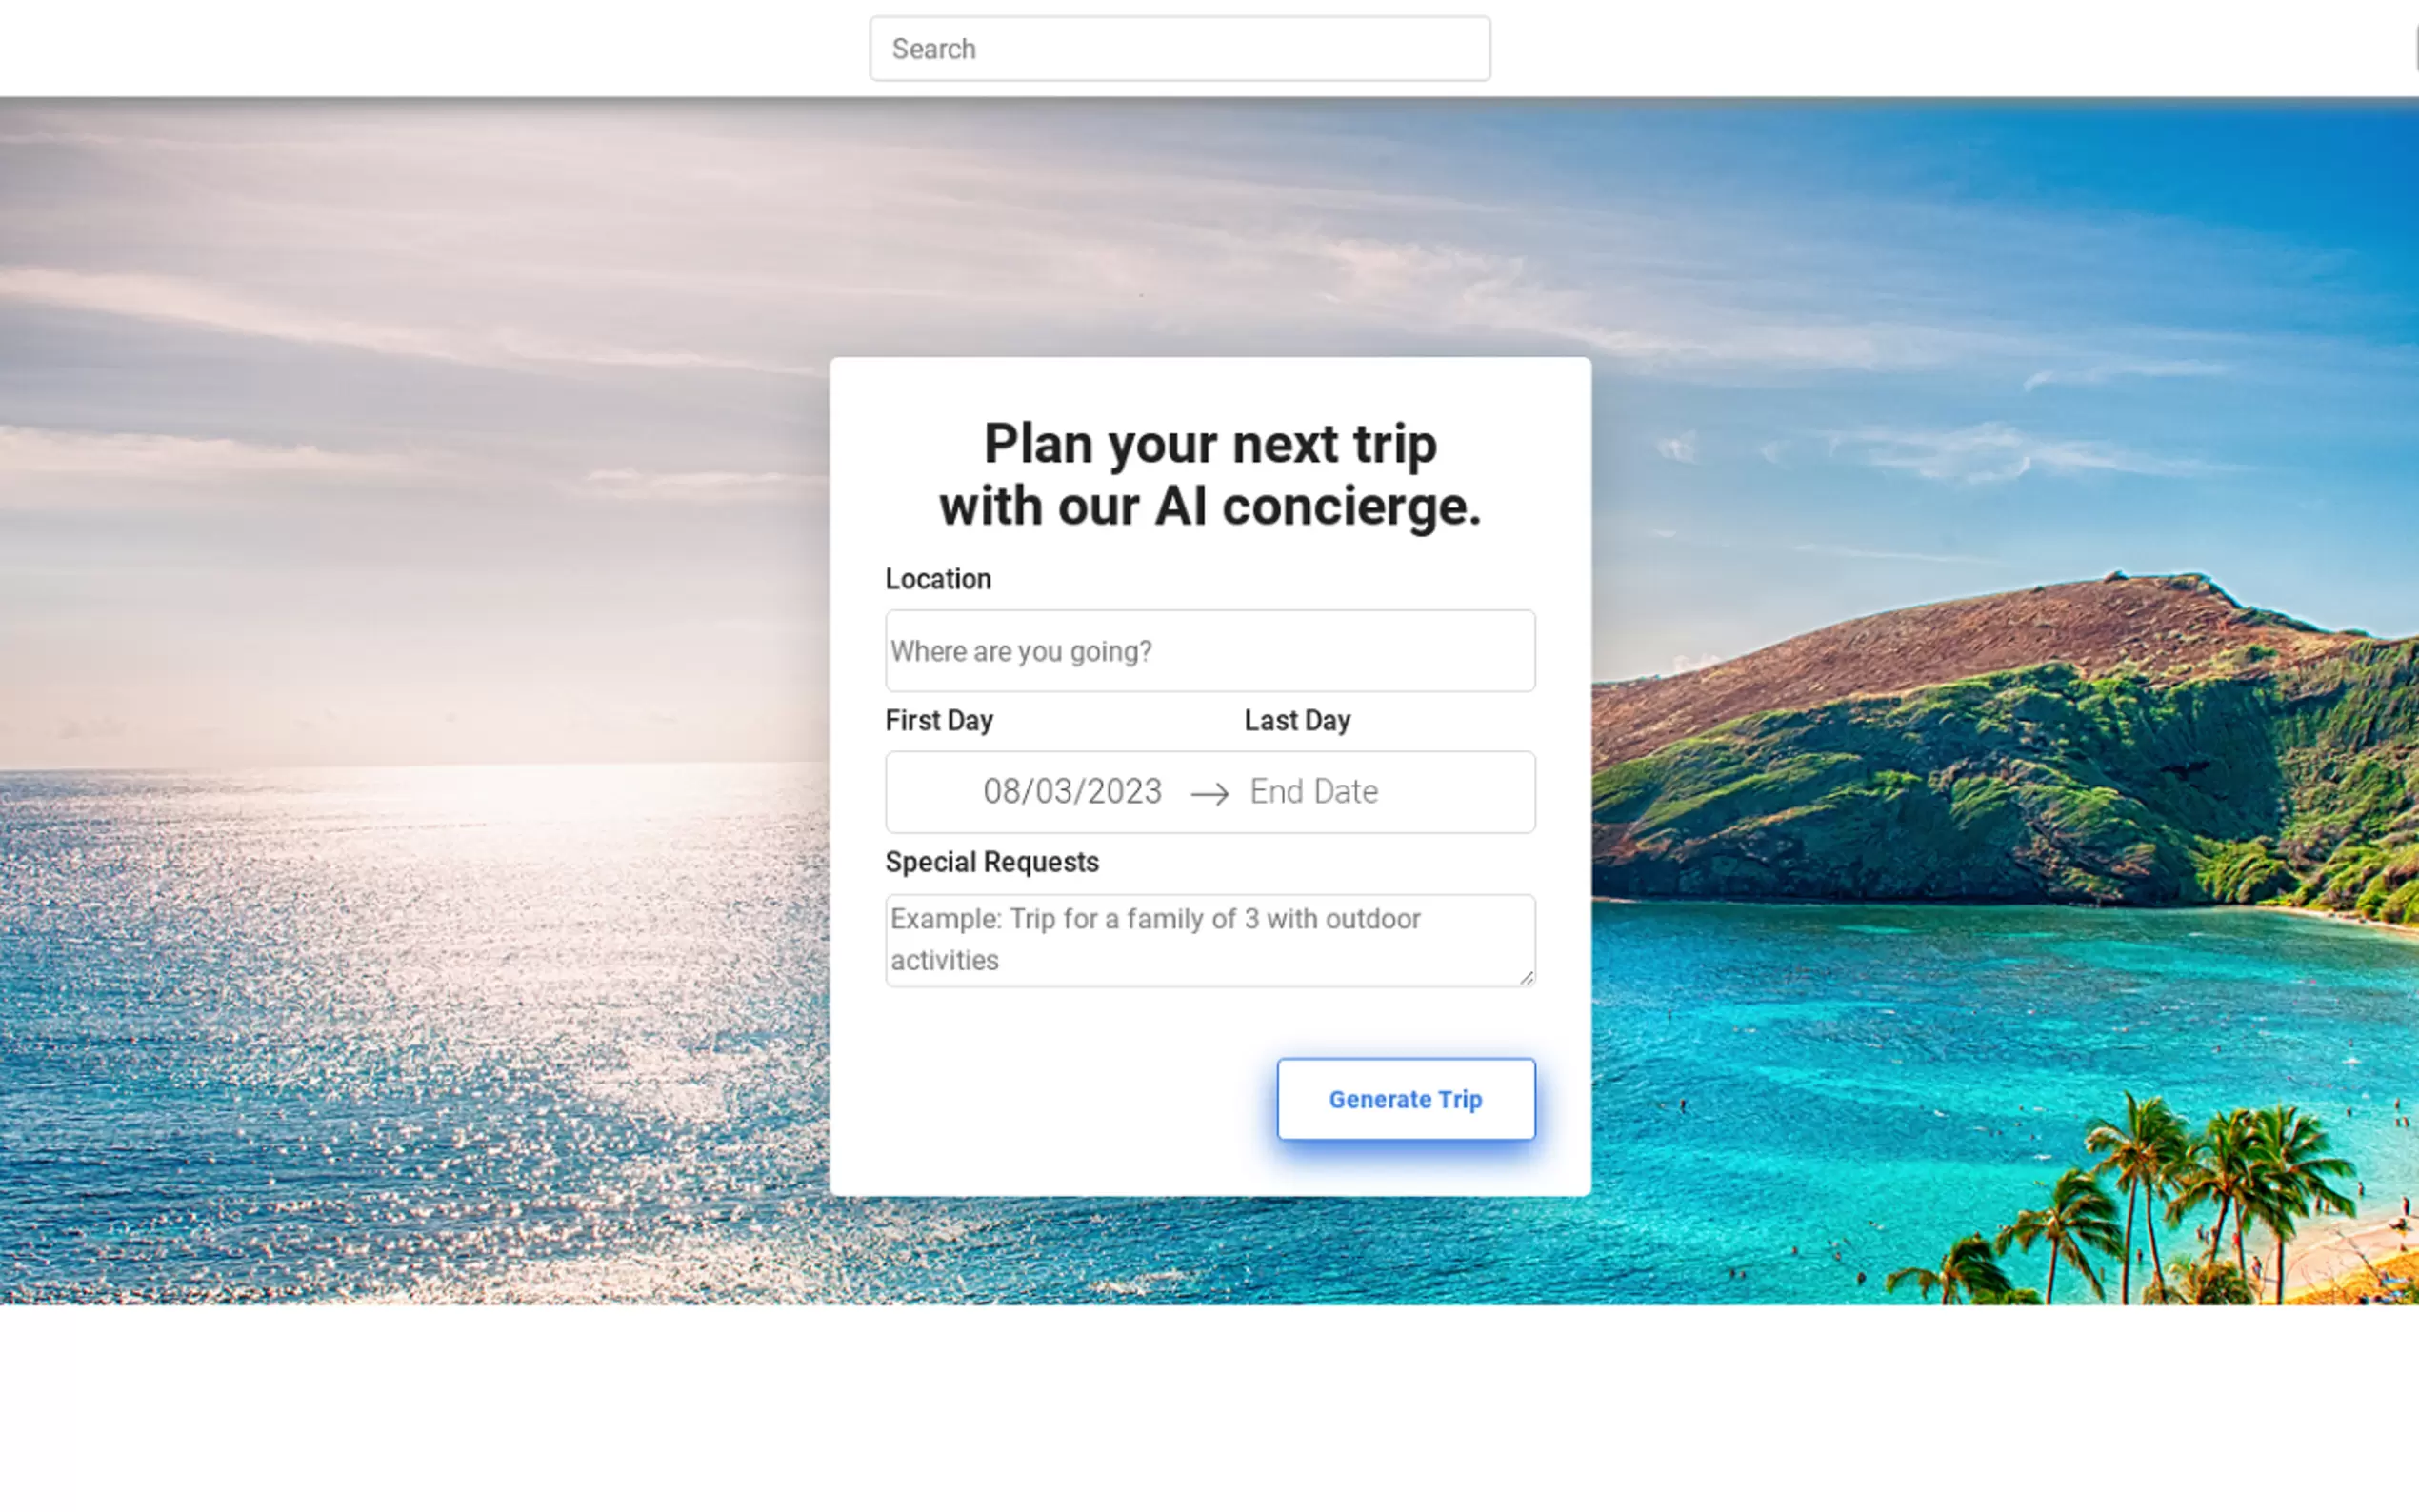This screenshot has width=2419, height=1512.
Task: Focus the 'Where are you going?' location input
Action: 1209,651
